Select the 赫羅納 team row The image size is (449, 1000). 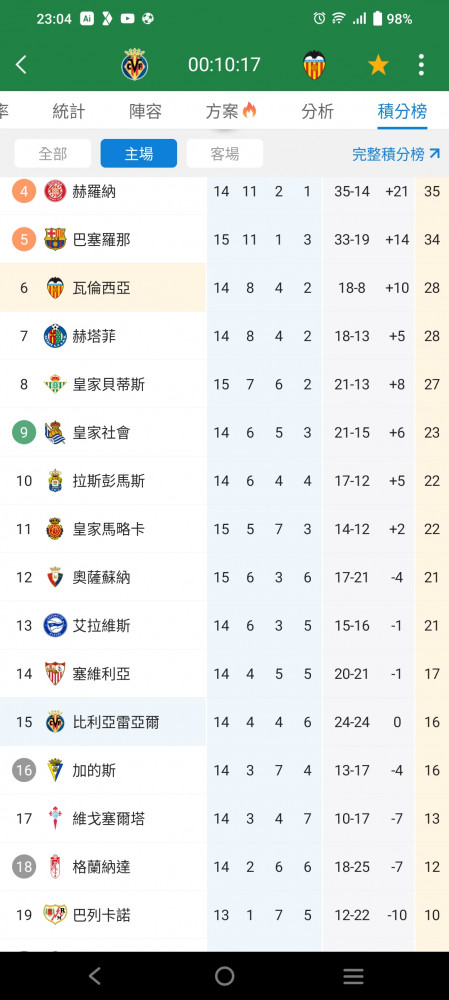click(224, 191)
